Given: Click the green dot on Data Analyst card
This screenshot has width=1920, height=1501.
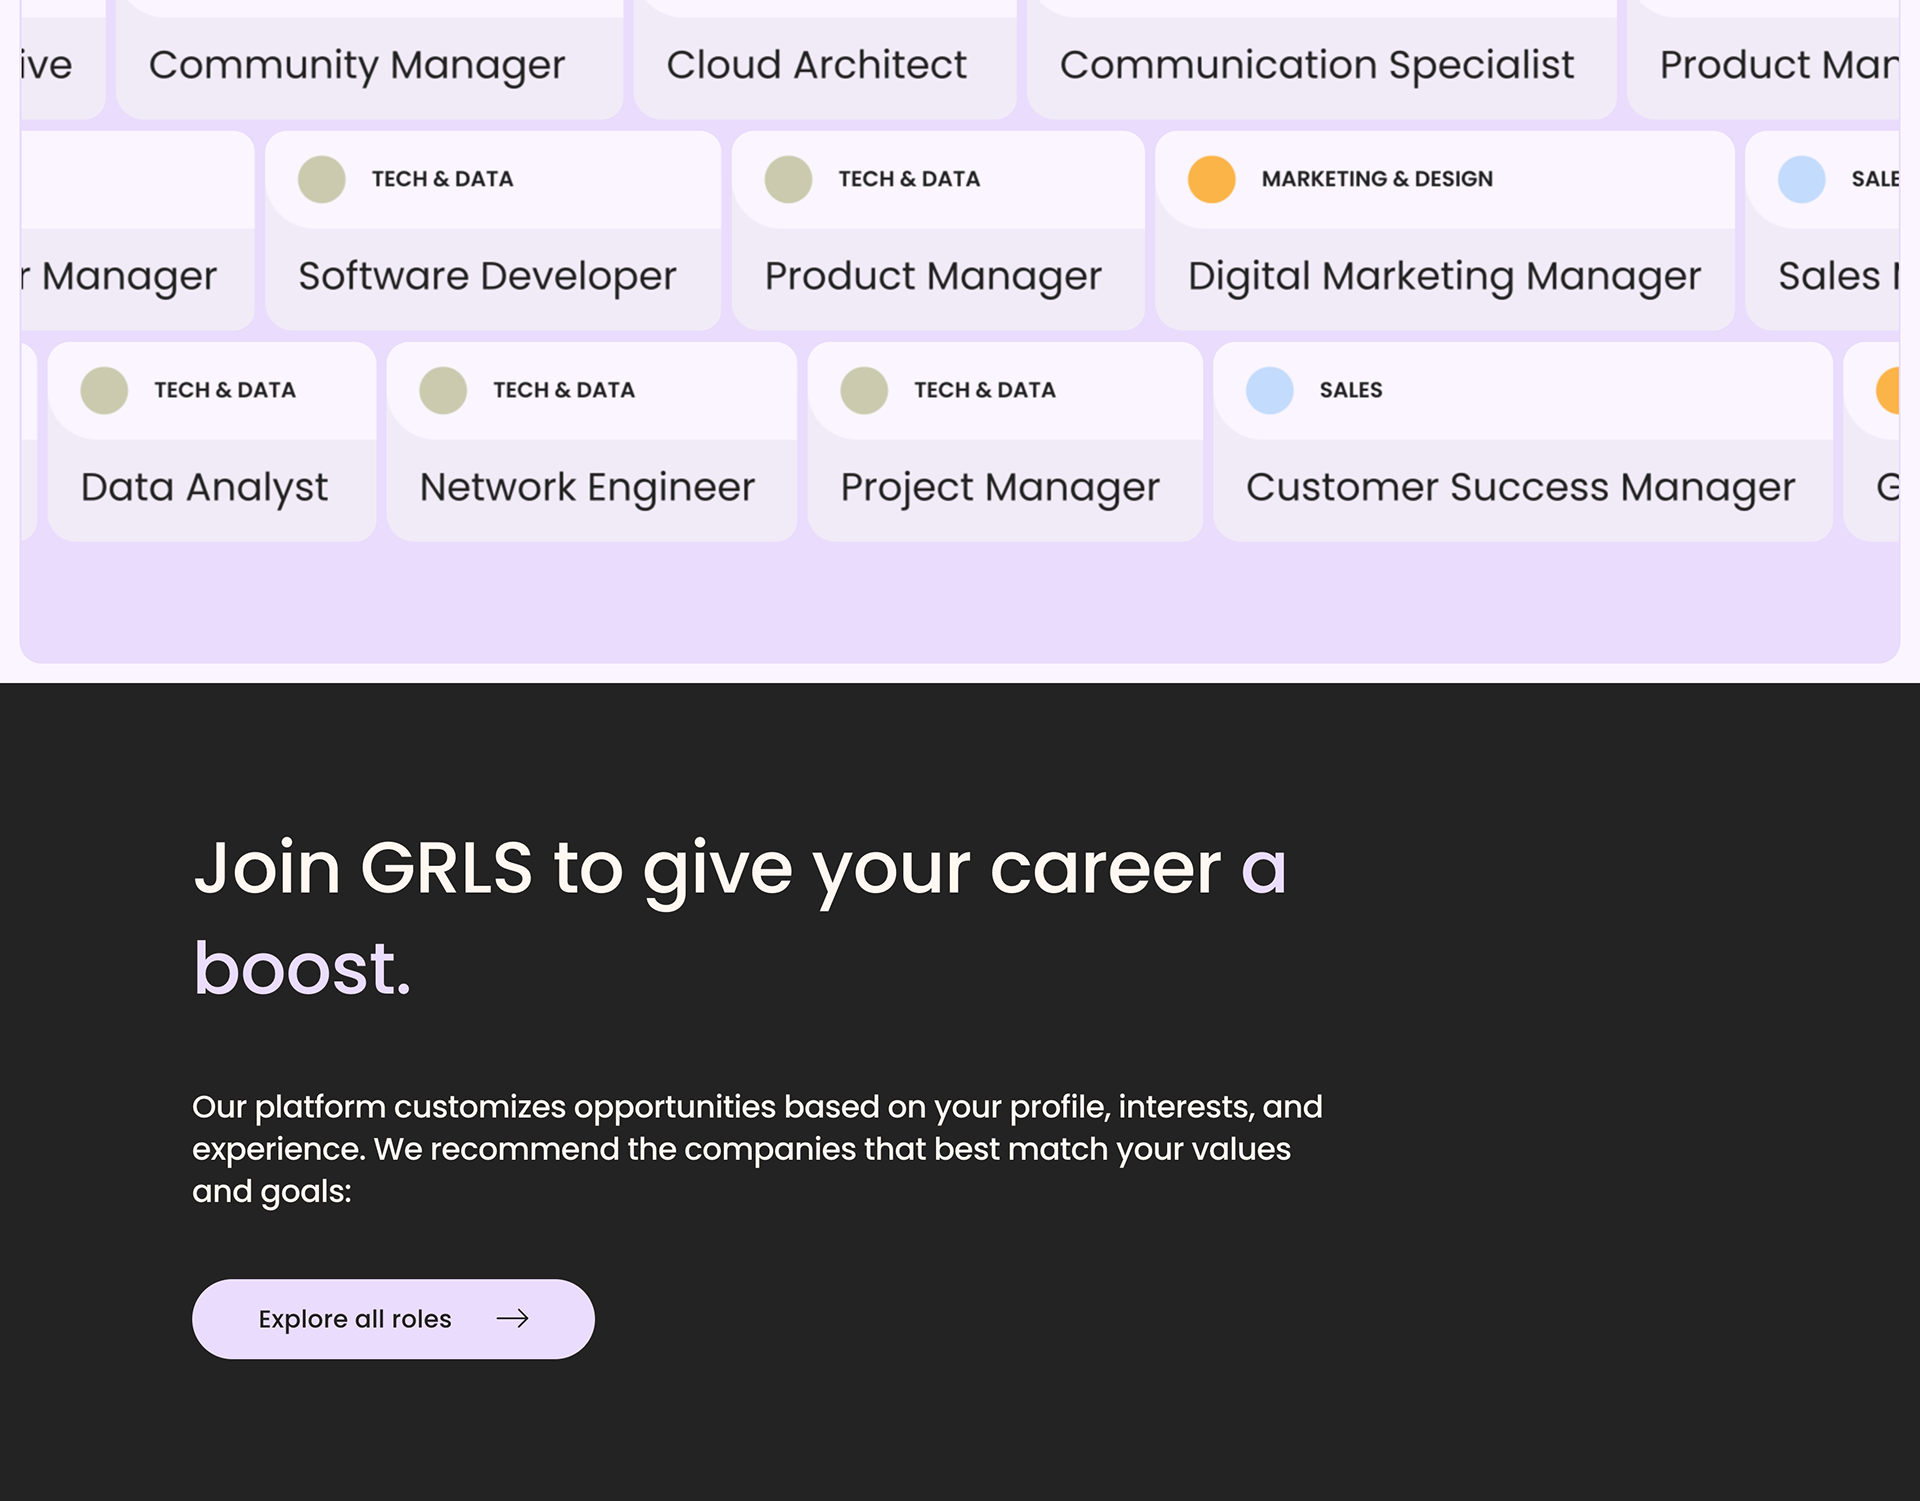Looking at the screenshot, I should point(104,391).
